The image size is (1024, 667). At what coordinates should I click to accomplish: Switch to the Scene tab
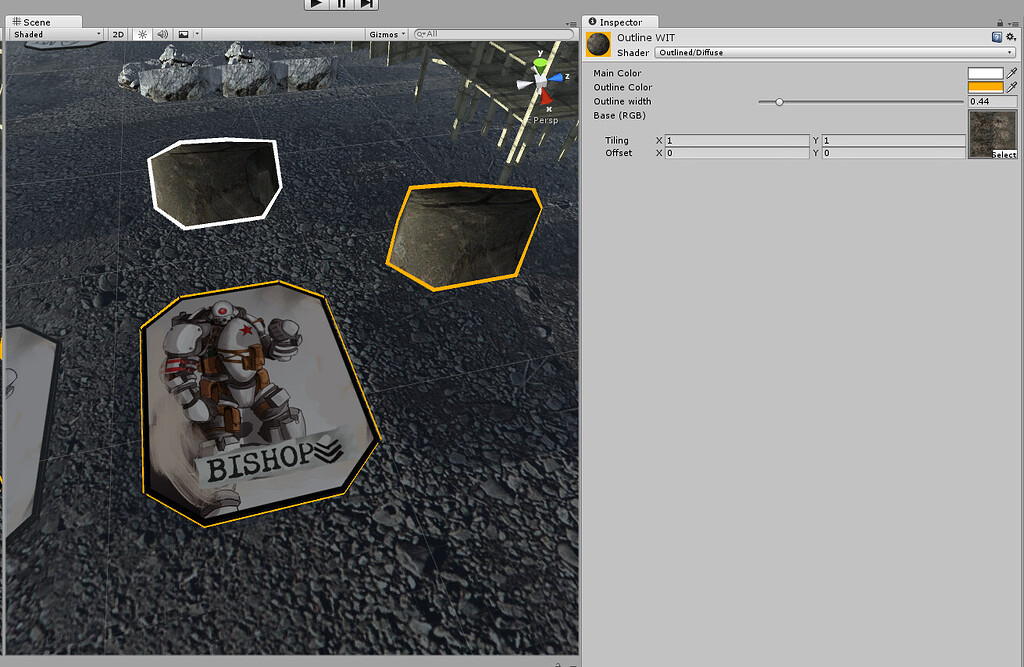click(42, 20)
